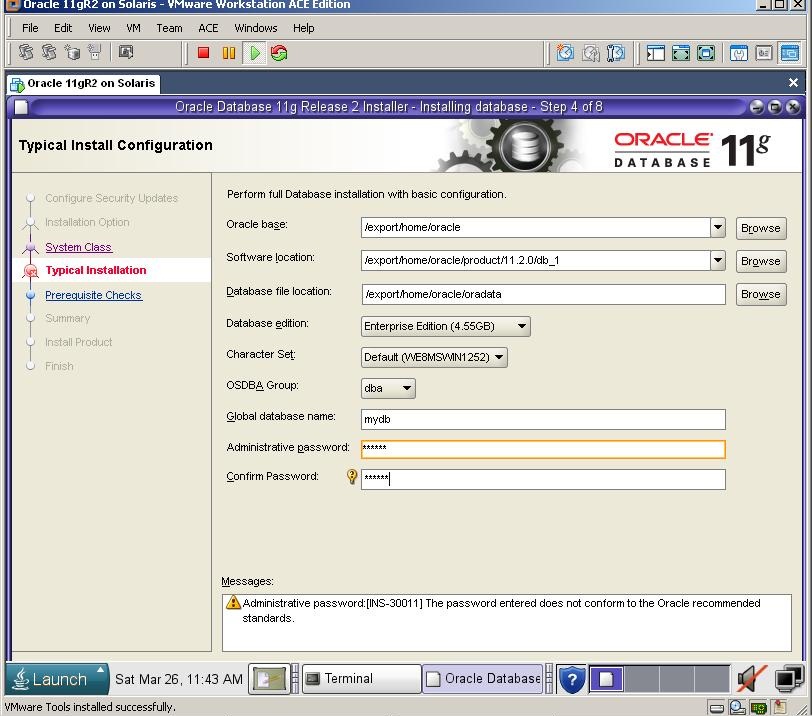Click the Prerequisite Checks link
This screenshot has height=716, width=812.
point(93,295)
